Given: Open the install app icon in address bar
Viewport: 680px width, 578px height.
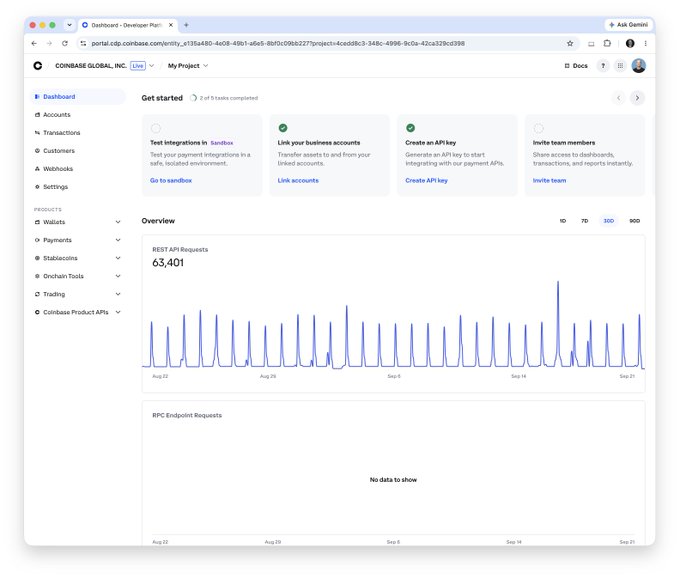Looking at the screenshot, I should point(591,43).
